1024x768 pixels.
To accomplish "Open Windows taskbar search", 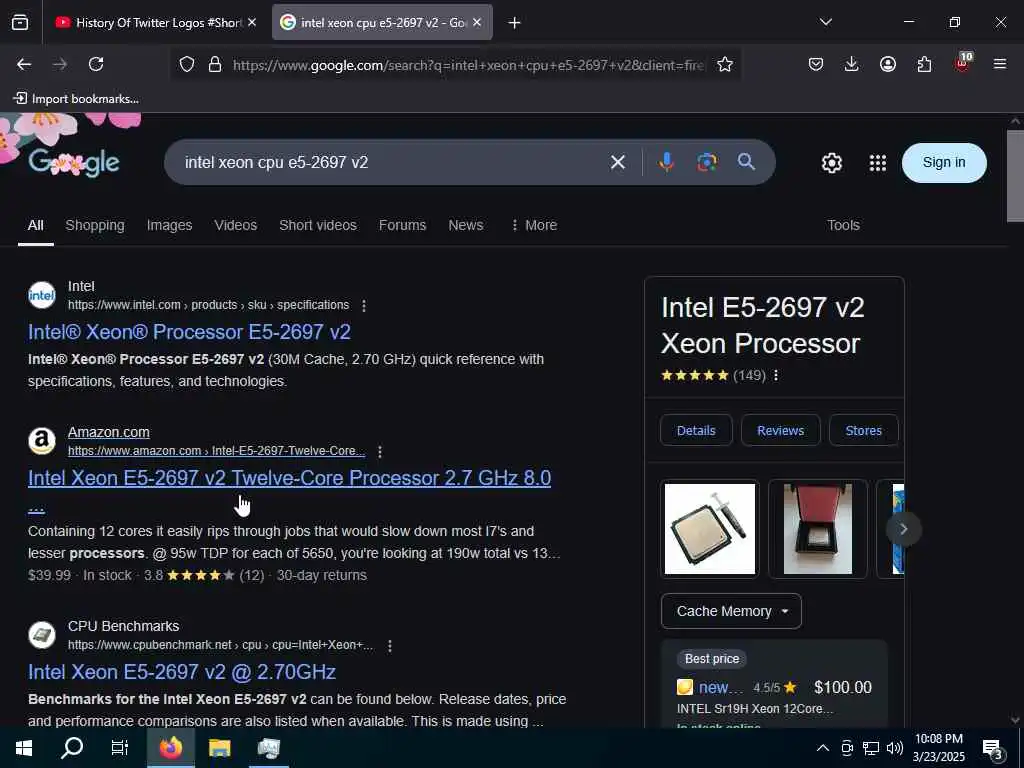I will (x=72, y=748).
